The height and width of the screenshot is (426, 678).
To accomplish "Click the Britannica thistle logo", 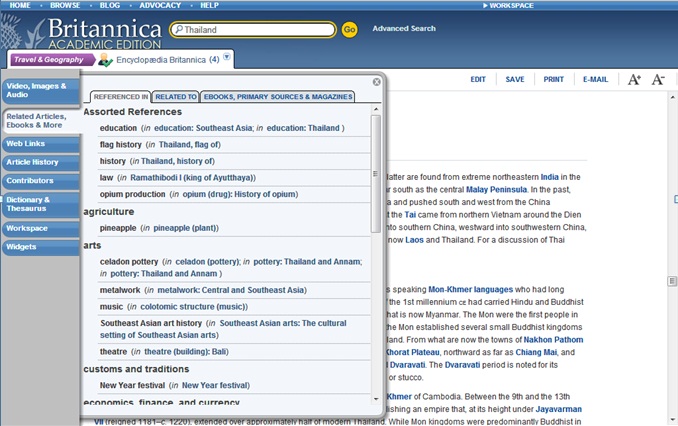I will 22,31.
